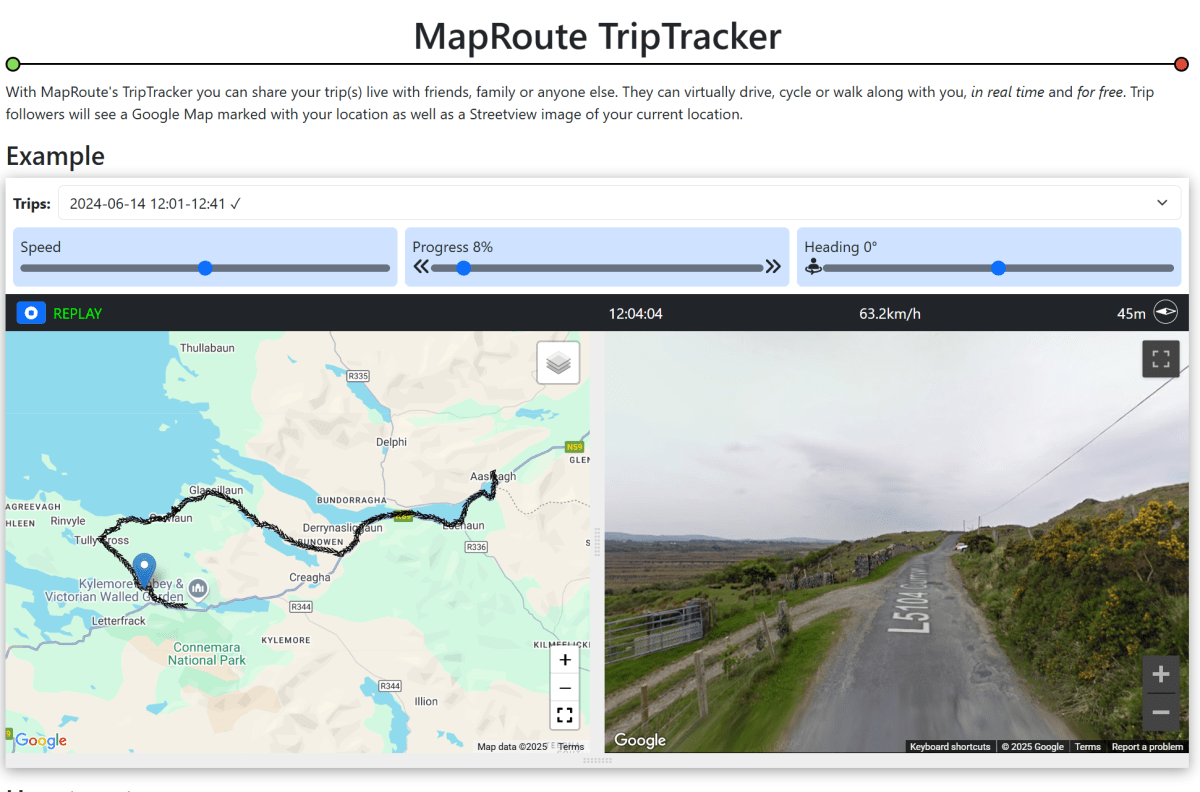
Task: Click the vertical divider handle between map and Street View
Action: tap(597, 542)
